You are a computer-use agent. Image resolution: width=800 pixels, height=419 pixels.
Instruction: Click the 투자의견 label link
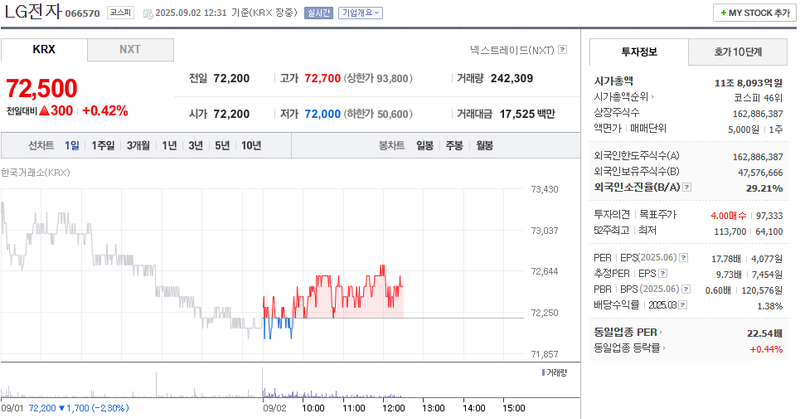(612, 214)
